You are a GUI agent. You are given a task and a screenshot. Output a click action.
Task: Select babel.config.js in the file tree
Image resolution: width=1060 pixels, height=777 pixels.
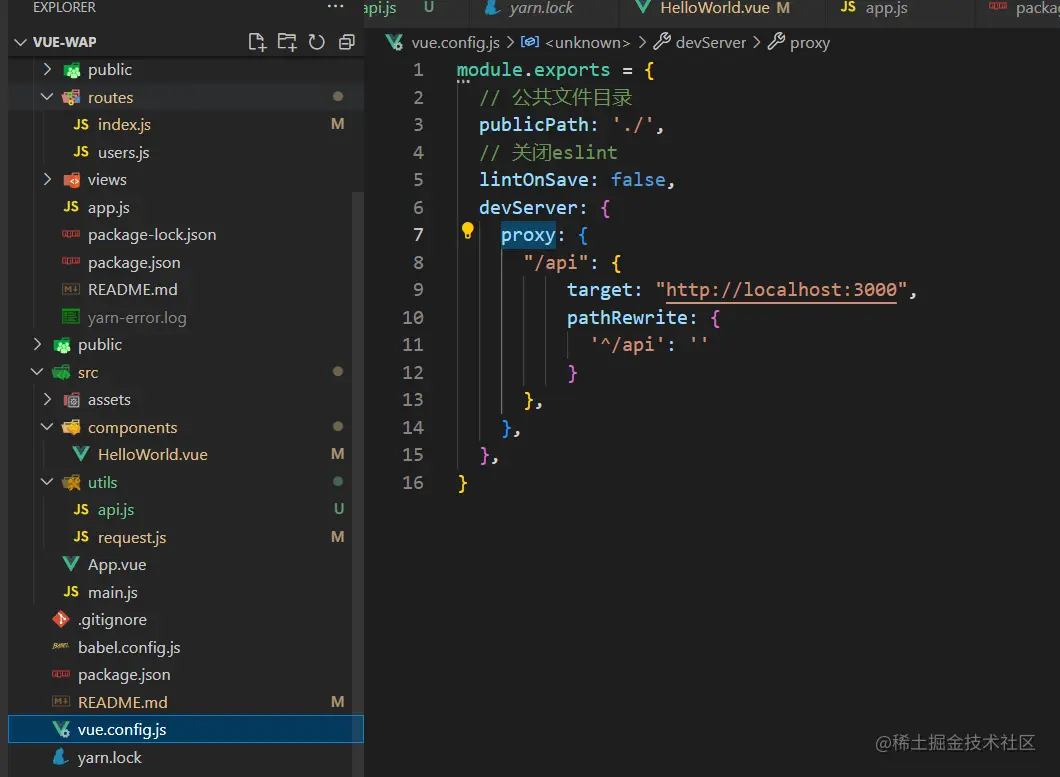128,648
